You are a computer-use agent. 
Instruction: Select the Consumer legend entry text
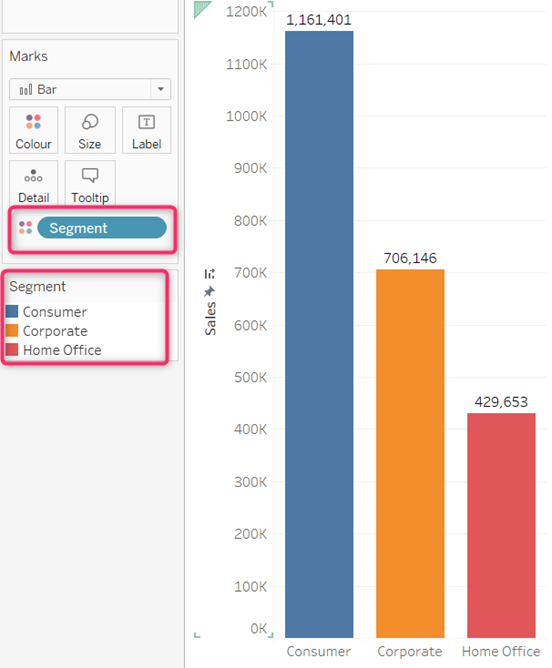pos(55,312)
